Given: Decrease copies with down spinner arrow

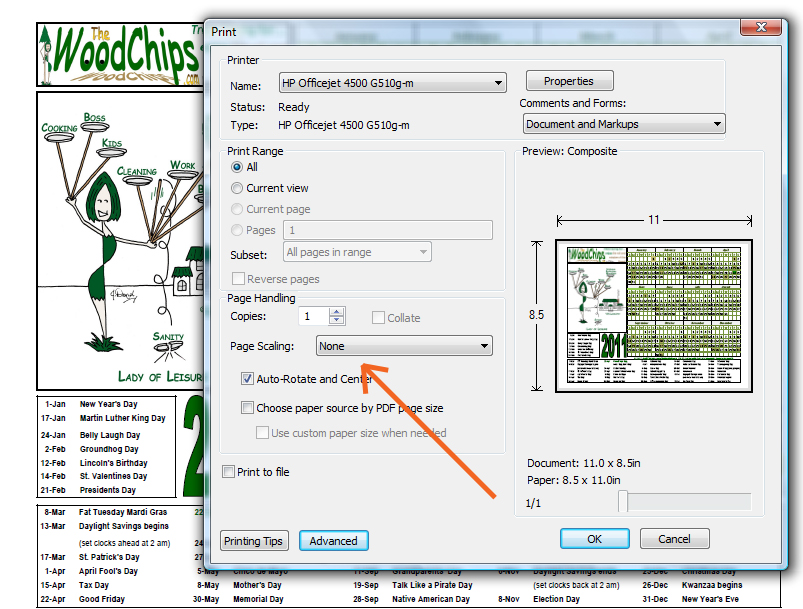Looking at the screenshot, I should point(336,321).
